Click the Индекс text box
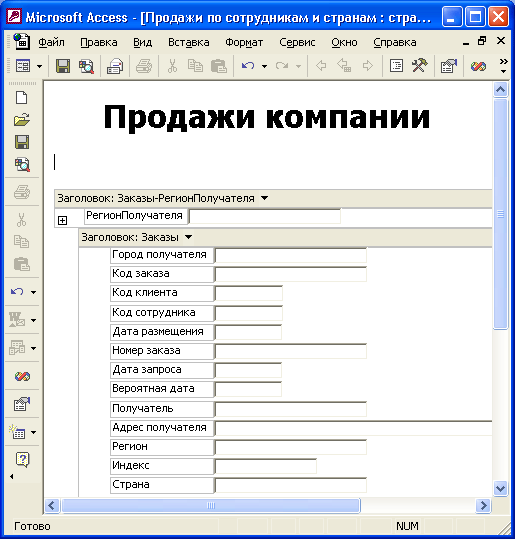Screen dimensions: 515x539 266,466
